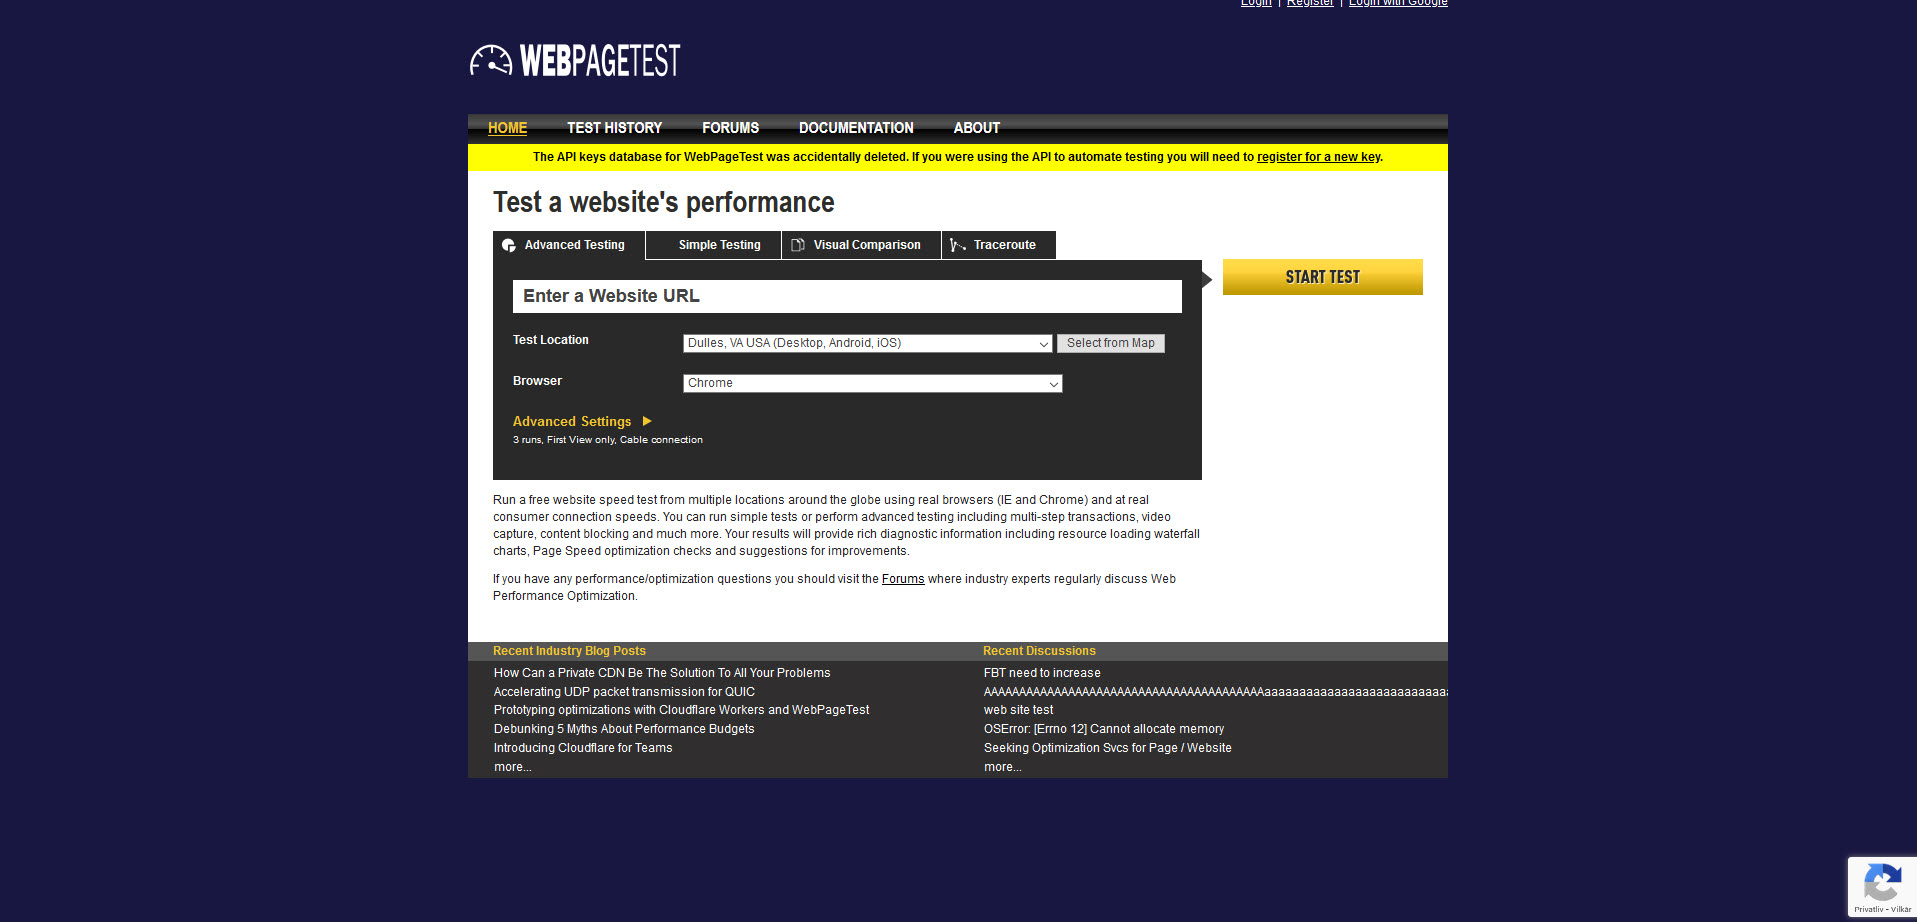Switch to the Traceroute tab
This screenshot has height=922, width=1917.
998,245
